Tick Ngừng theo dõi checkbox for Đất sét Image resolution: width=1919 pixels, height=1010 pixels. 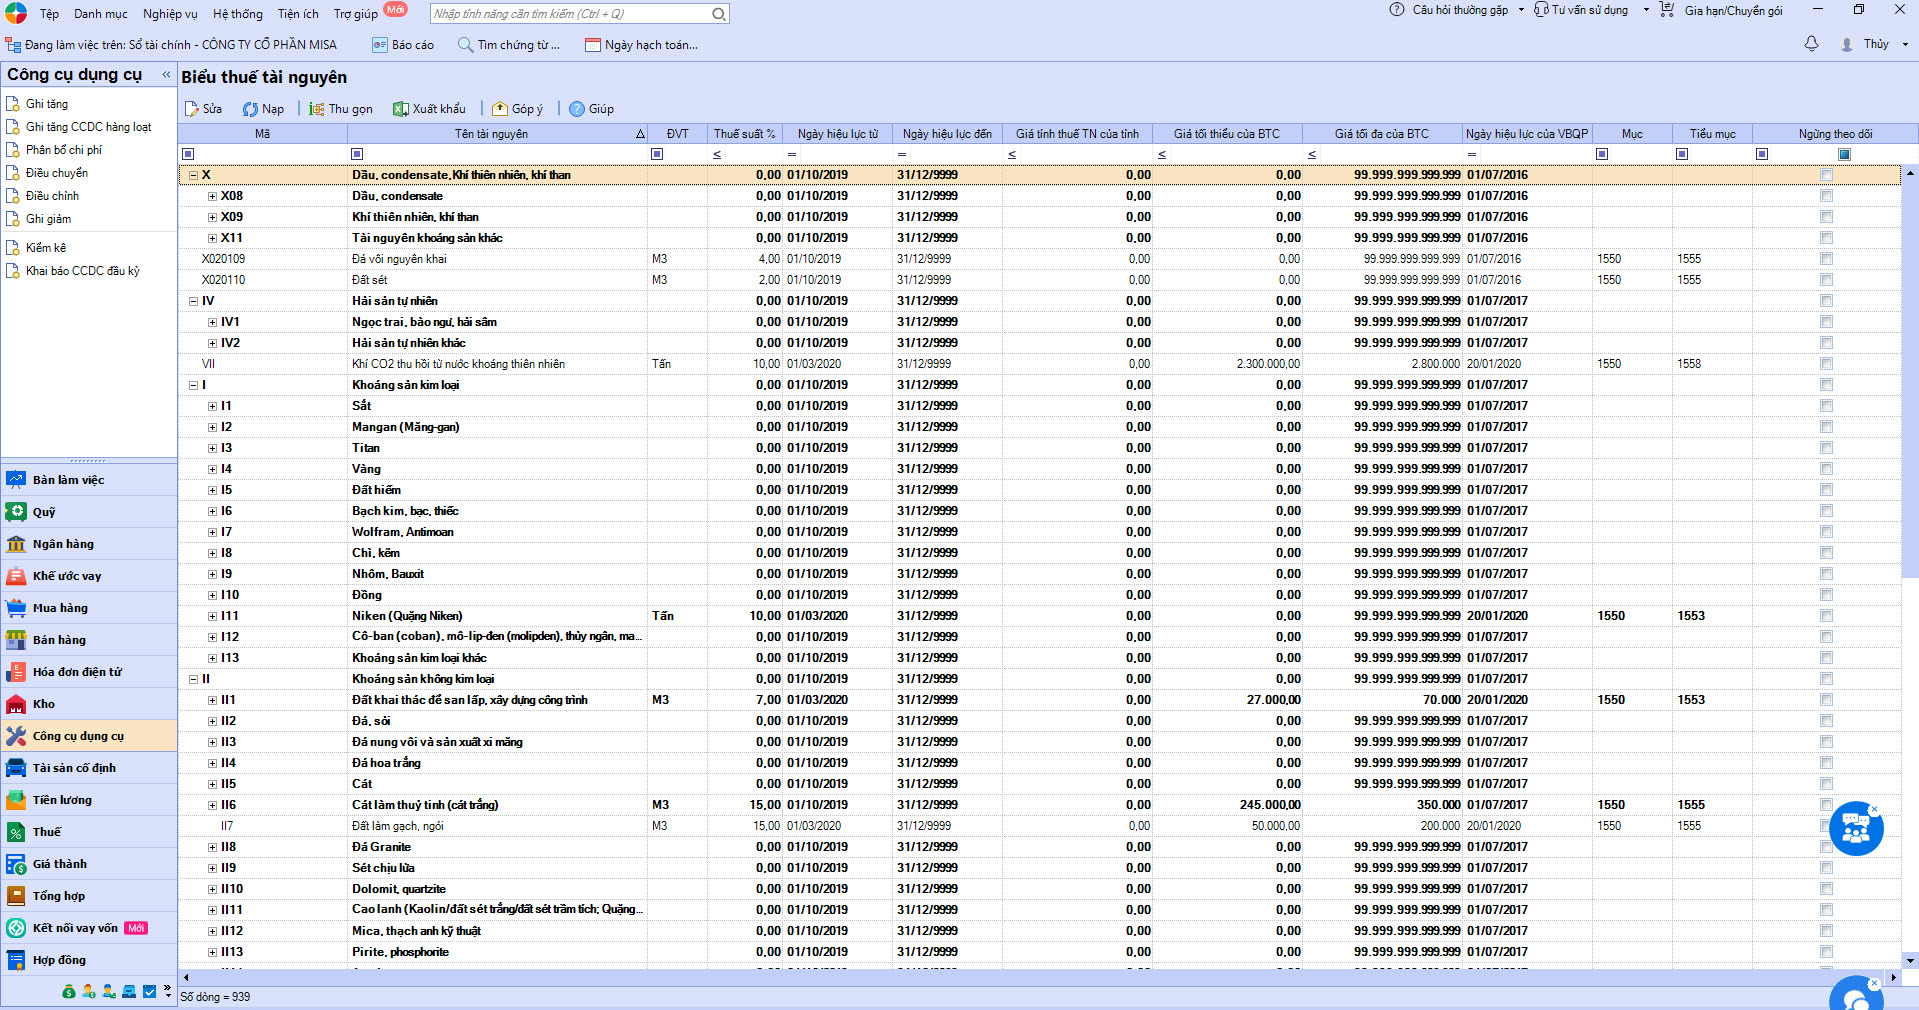(x=1826, y=280)
